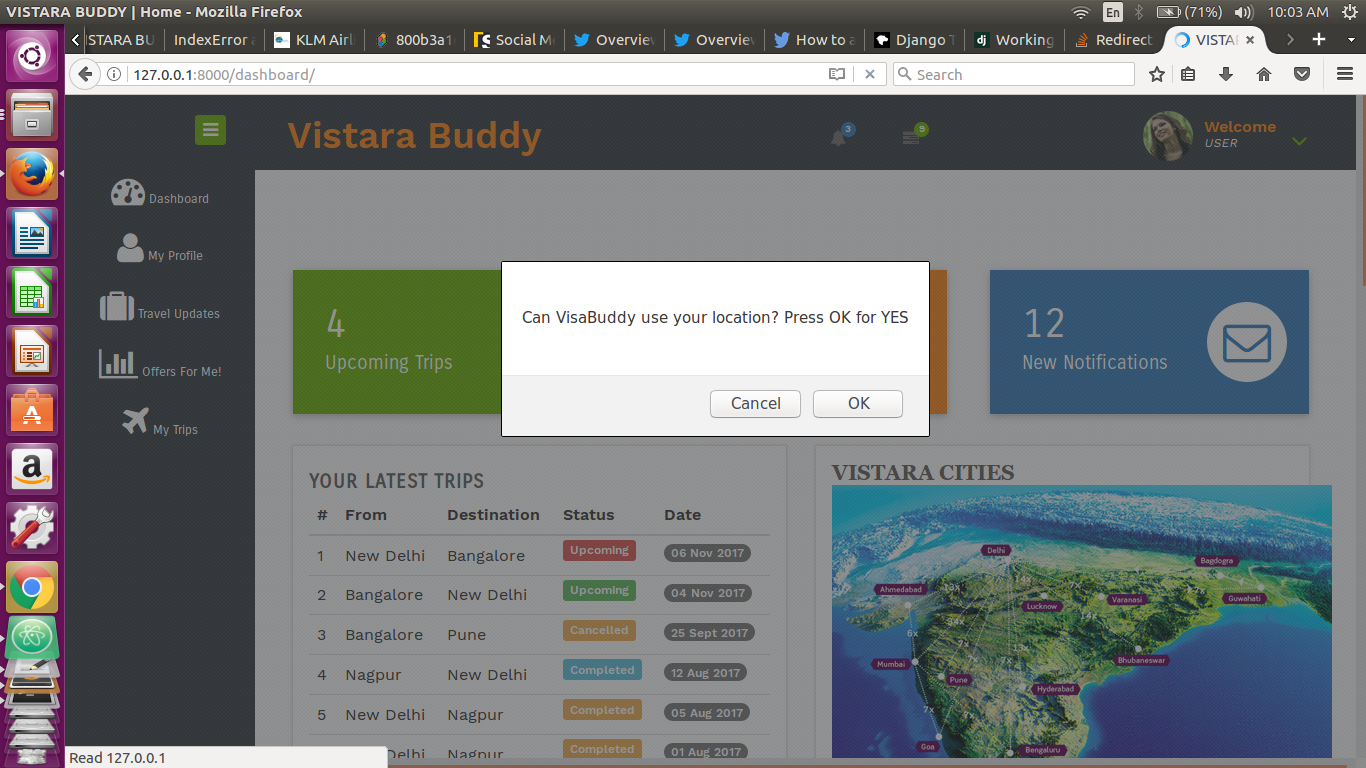Toggle the green hamburger sidebar menu
Image resolution: width=1366 pixels, height=768 pixels.
tap(210, 130)
